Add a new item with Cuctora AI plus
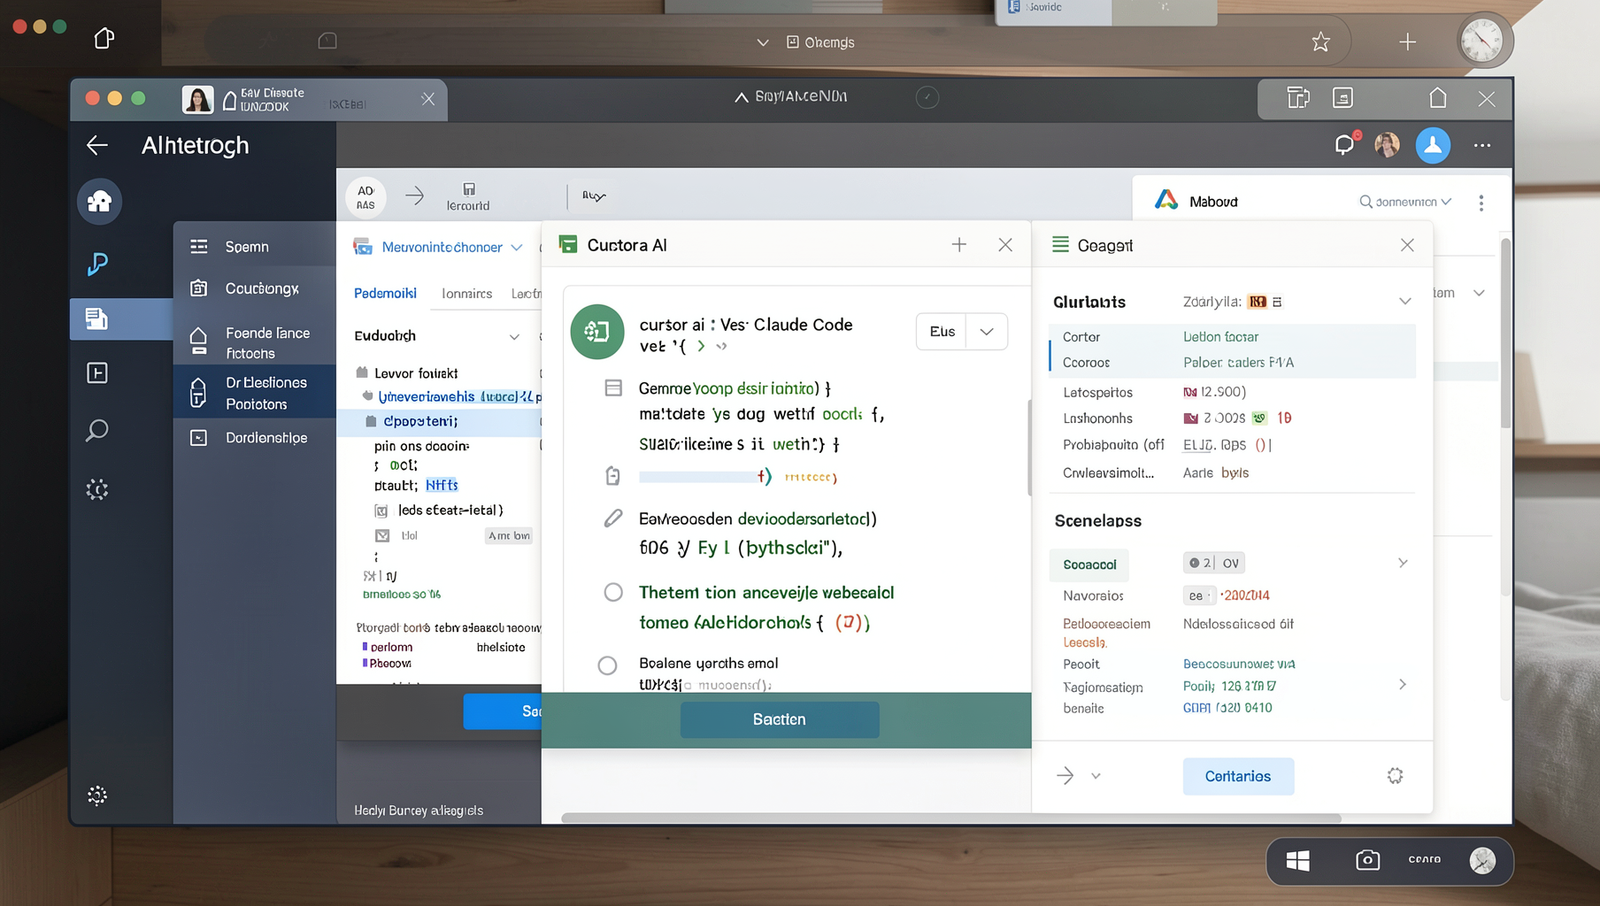 pyautogui.click(x=959, y=245)
